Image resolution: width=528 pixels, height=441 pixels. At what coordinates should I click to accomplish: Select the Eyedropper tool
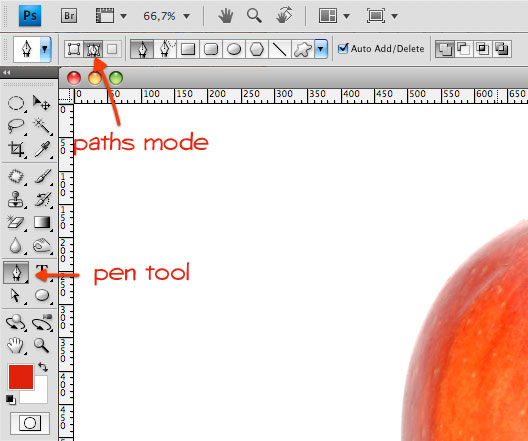tap(43, 149)
